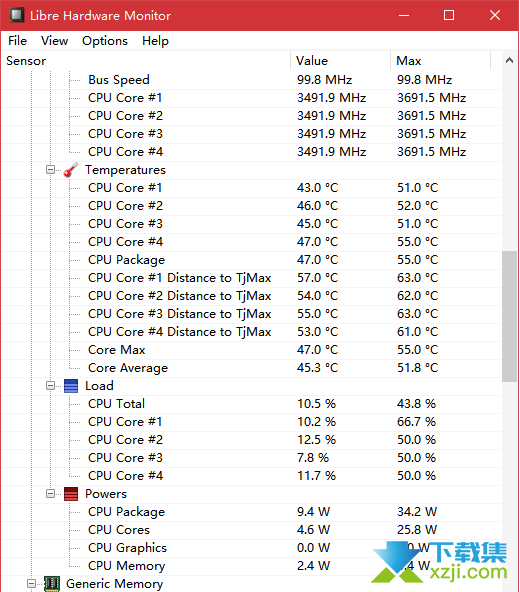The width and height of the screenshot is (520, 592).
Task: Select the CPU Core #4 clock row at 3491.9 MHz
Action: [252, 152]
